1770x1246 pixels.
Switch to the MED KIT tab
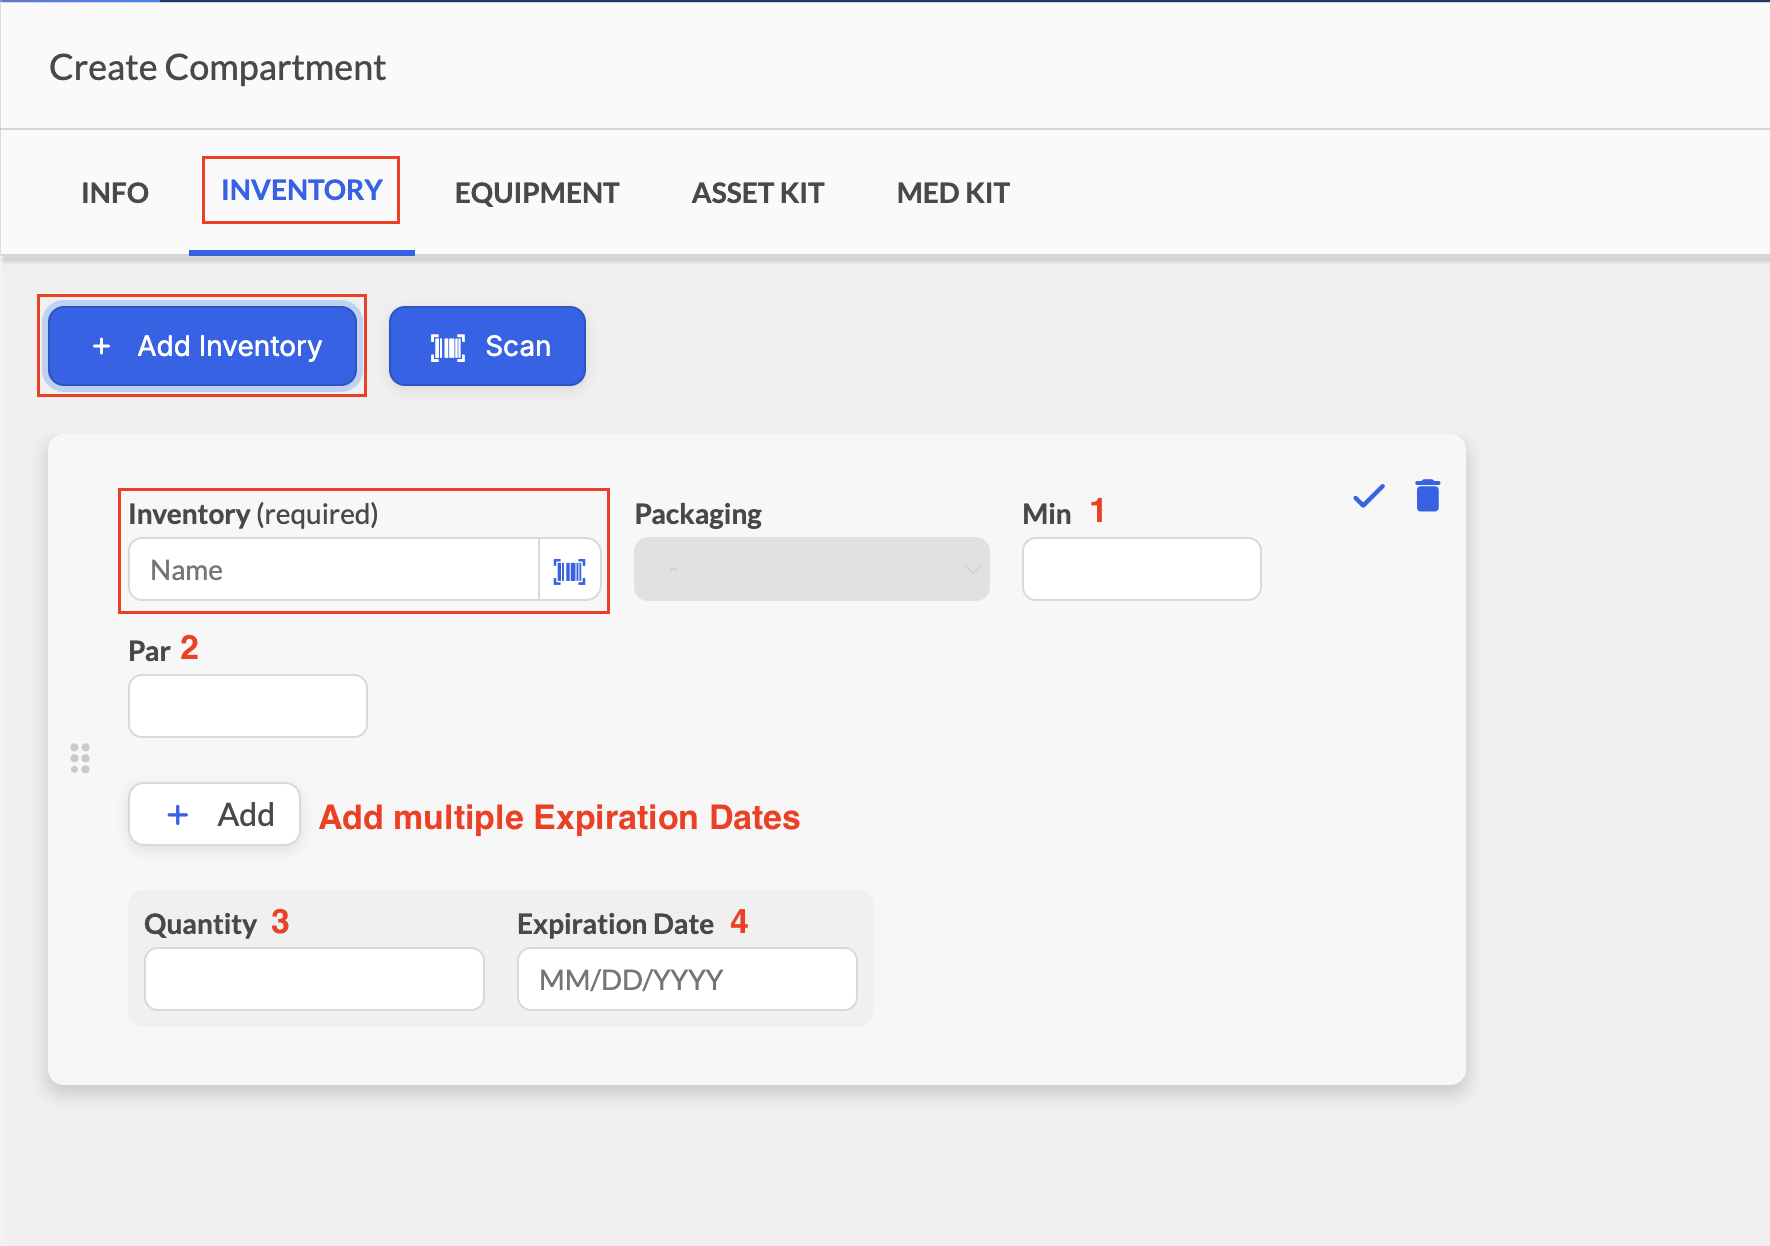click(953, 192)
